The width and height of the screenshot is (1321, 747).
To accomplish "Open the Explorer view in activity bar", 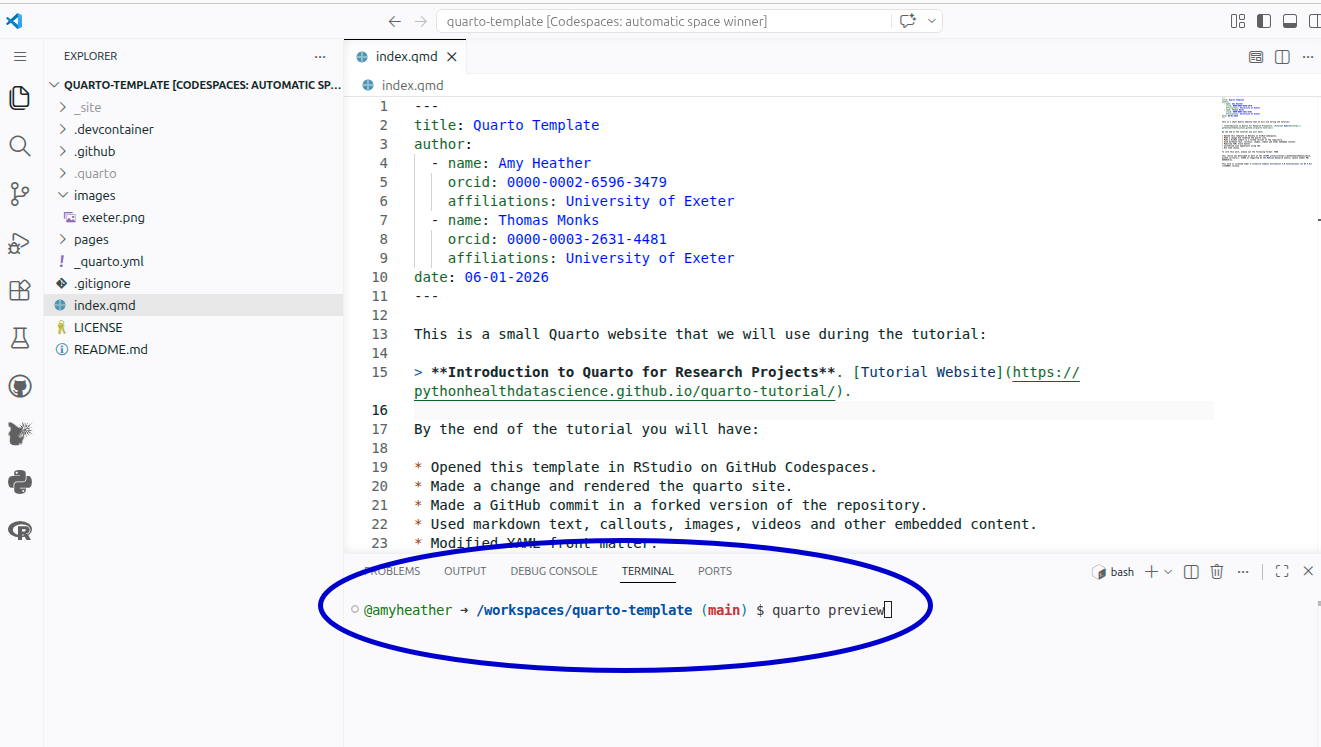I will tap(20, 97).
